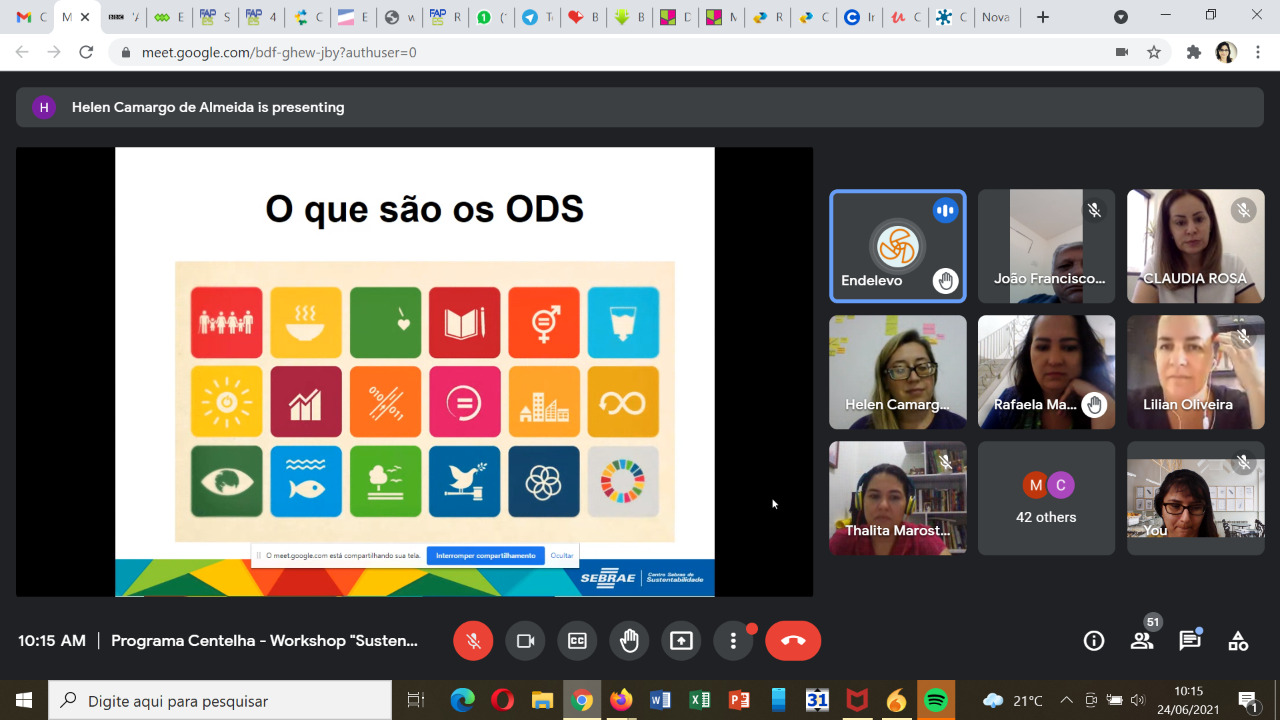Open the '42 others' participants tile
1280x720 pixels.
coord(1046,498)
